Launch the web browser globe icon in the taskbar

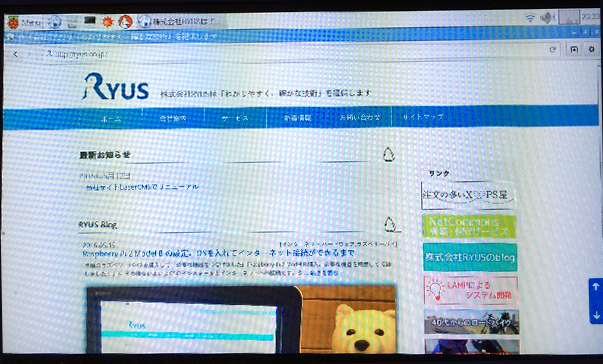(x=55, y=22)
